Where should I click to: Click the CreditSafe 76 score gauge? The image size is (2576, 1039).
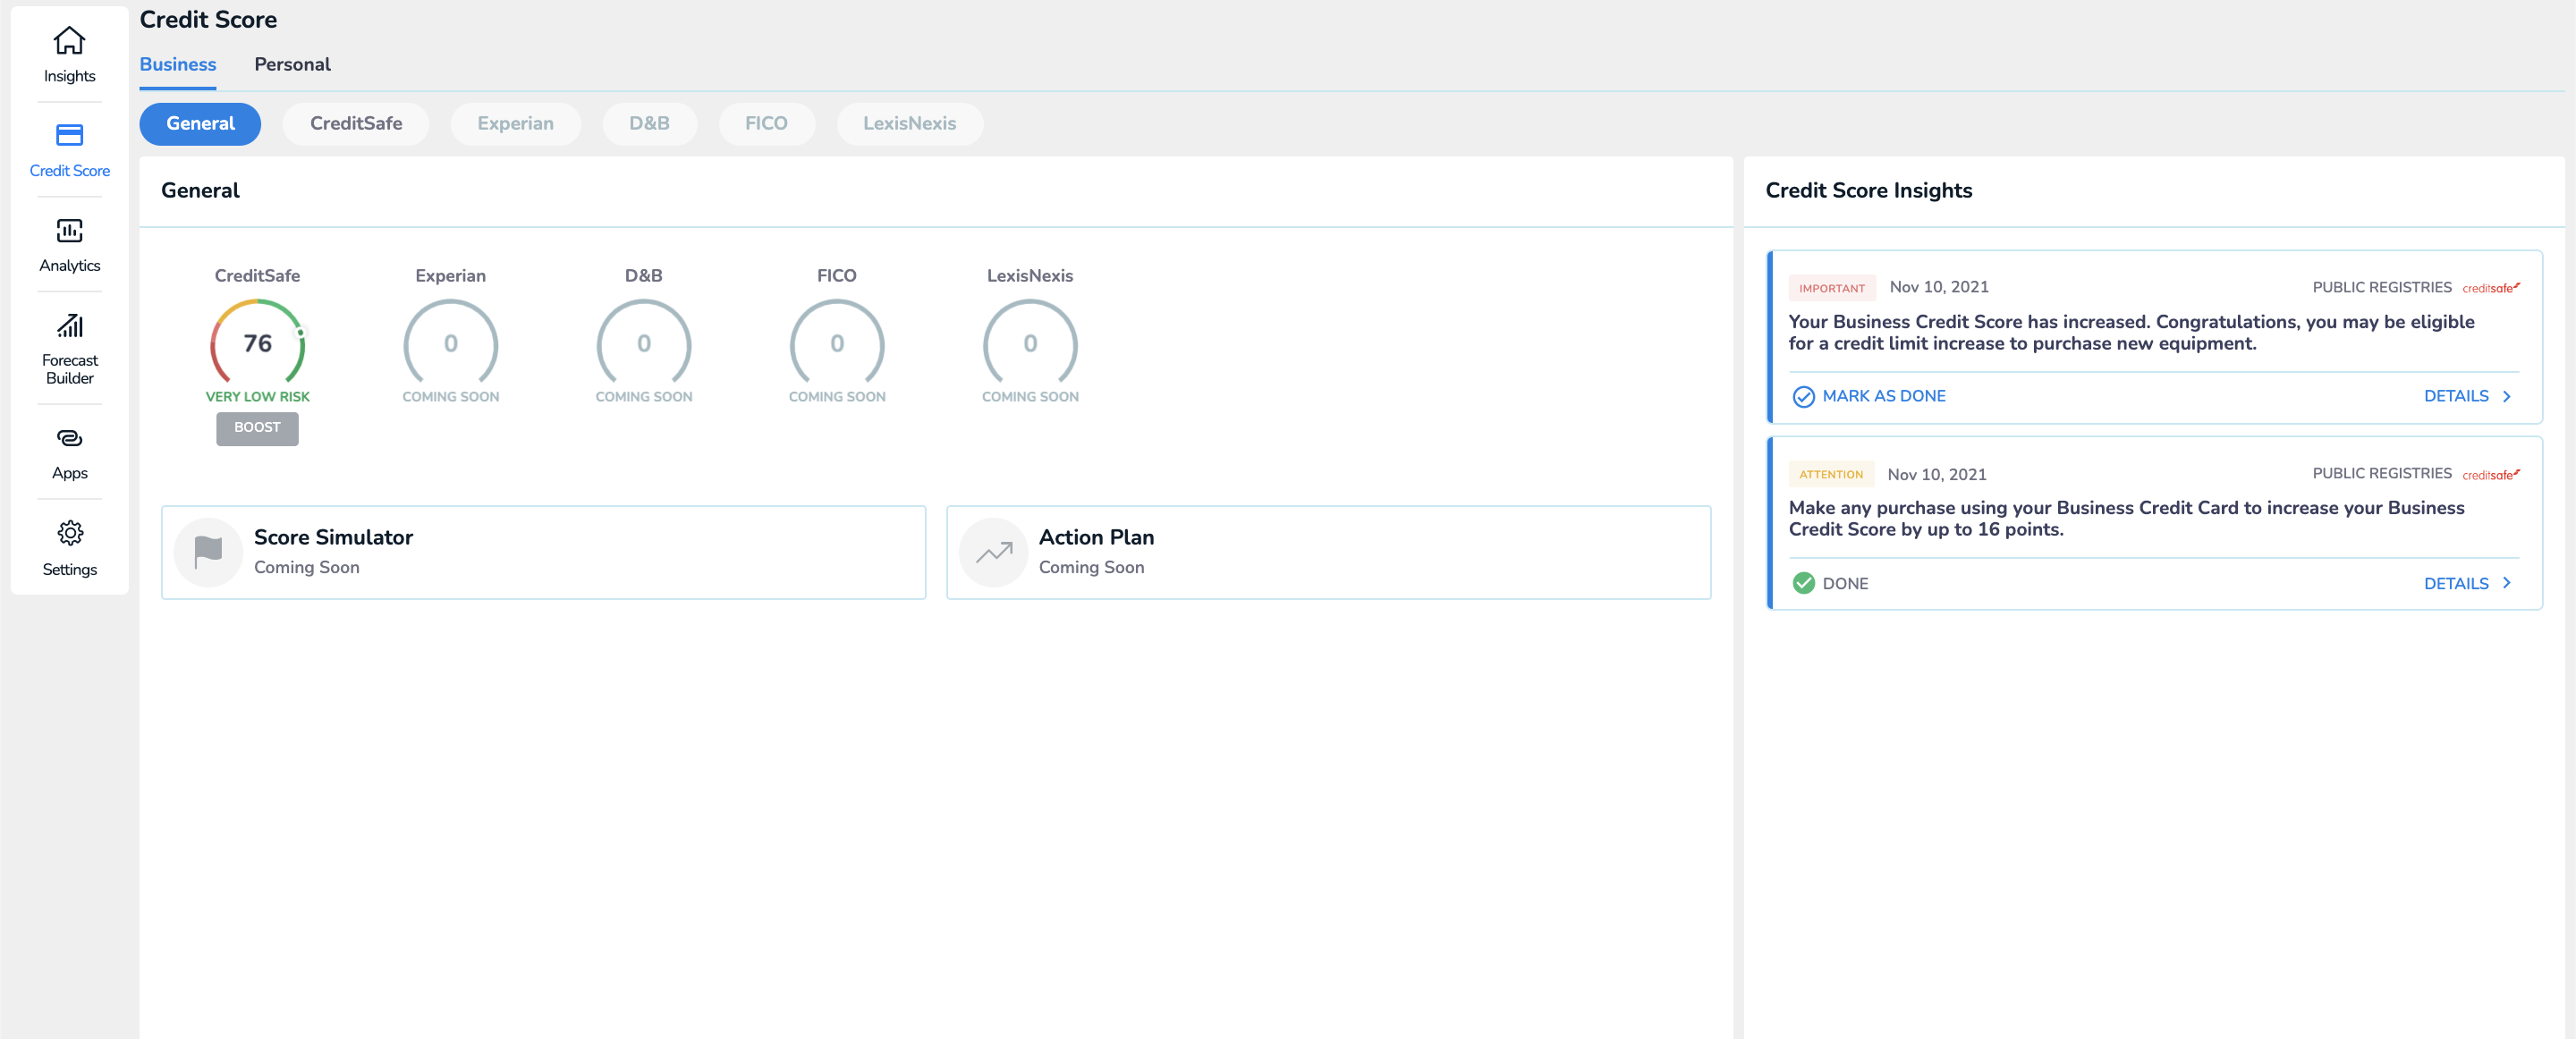coord(257,342)
